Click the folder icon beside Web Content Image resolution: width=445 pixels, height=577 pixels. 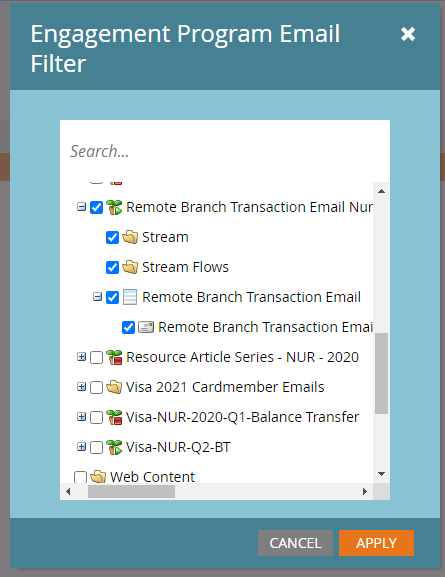point(98,477)
